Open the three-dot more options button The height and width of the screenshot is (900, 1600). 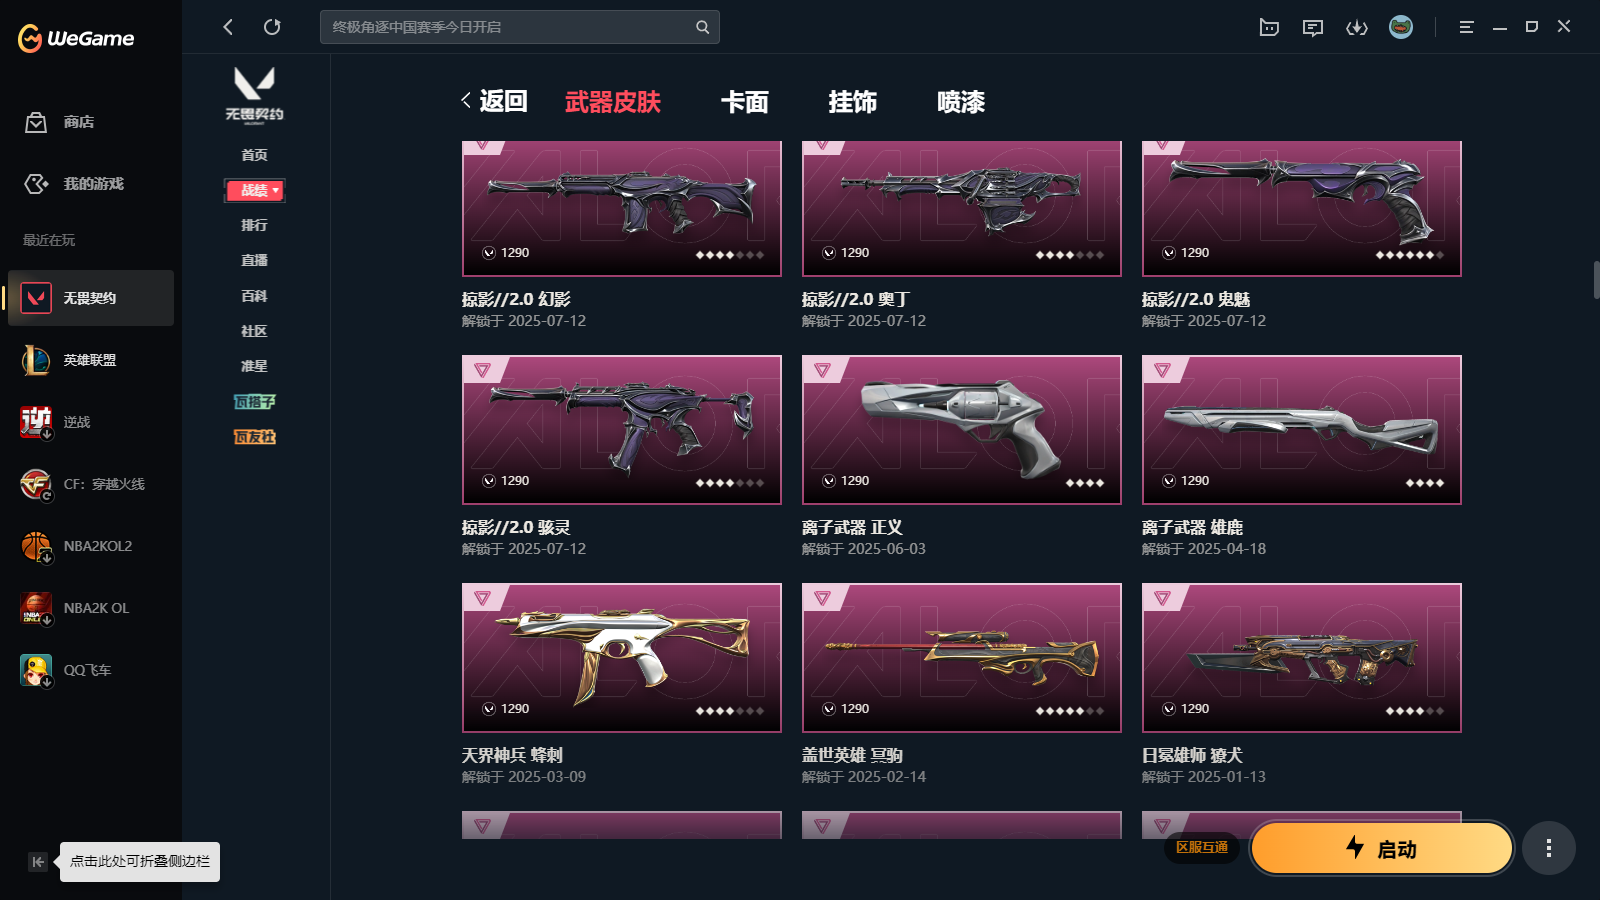pyautogui.click(x=1549, y=848)
